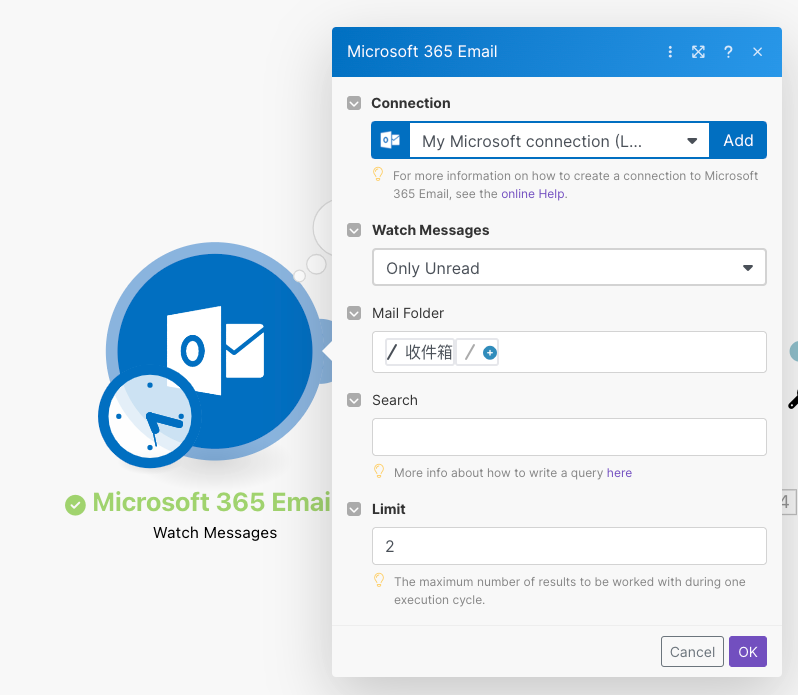The width and height of the screenshot is (798, 695).
Task: Expand dialog with the fullscreen arrows icon
Action: pos(698,52)
